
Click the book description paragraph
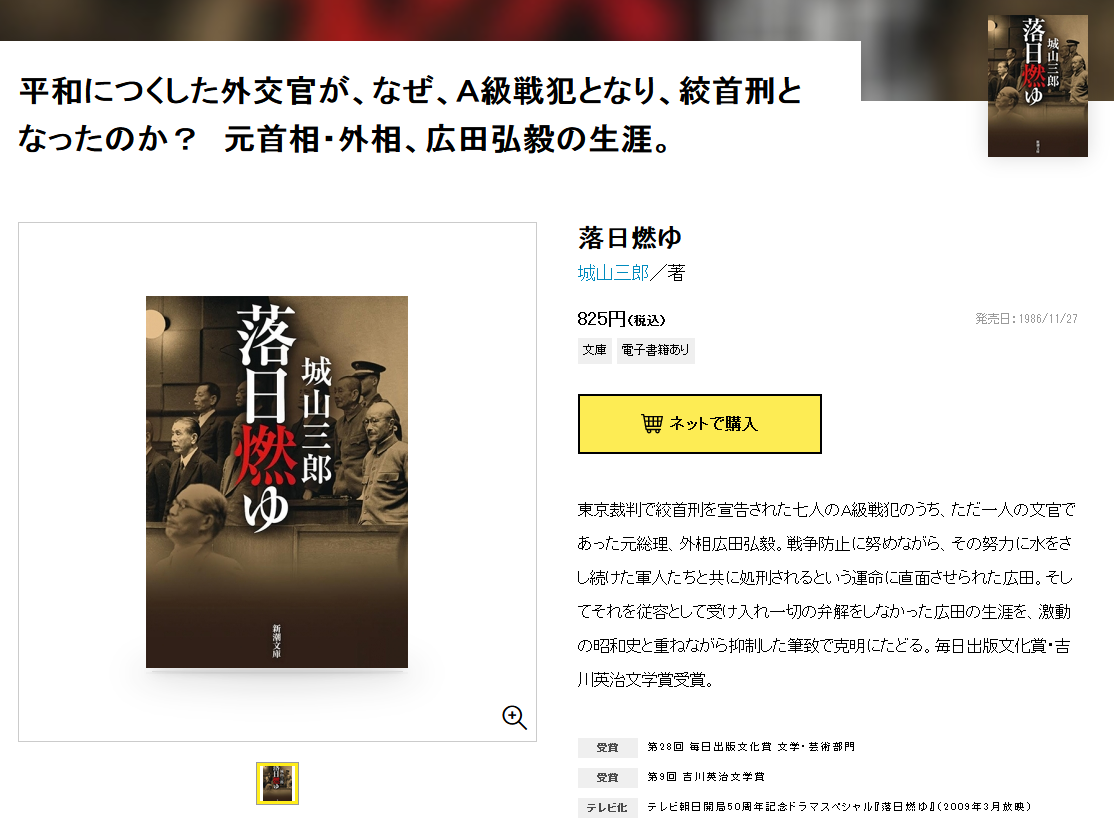click(825, 595)
